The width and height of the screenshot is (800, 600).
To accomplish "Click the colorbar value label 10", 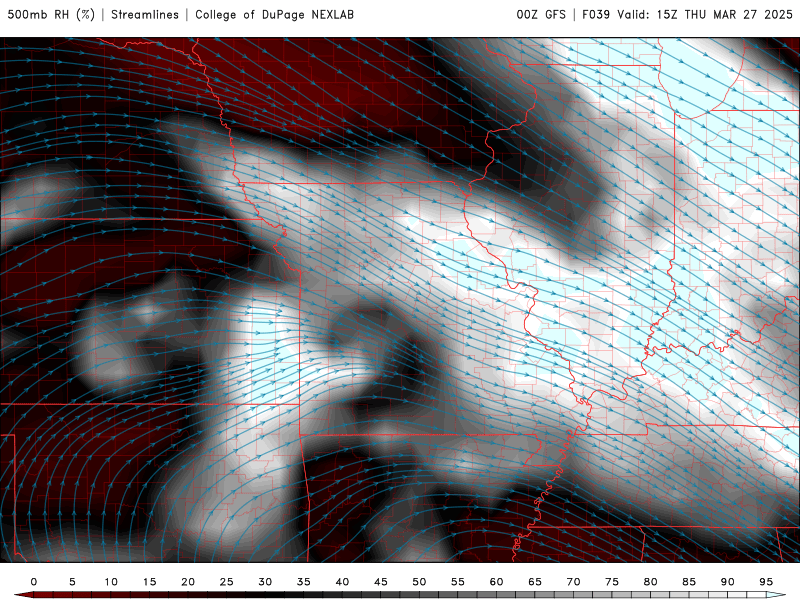I will (111, 582).
